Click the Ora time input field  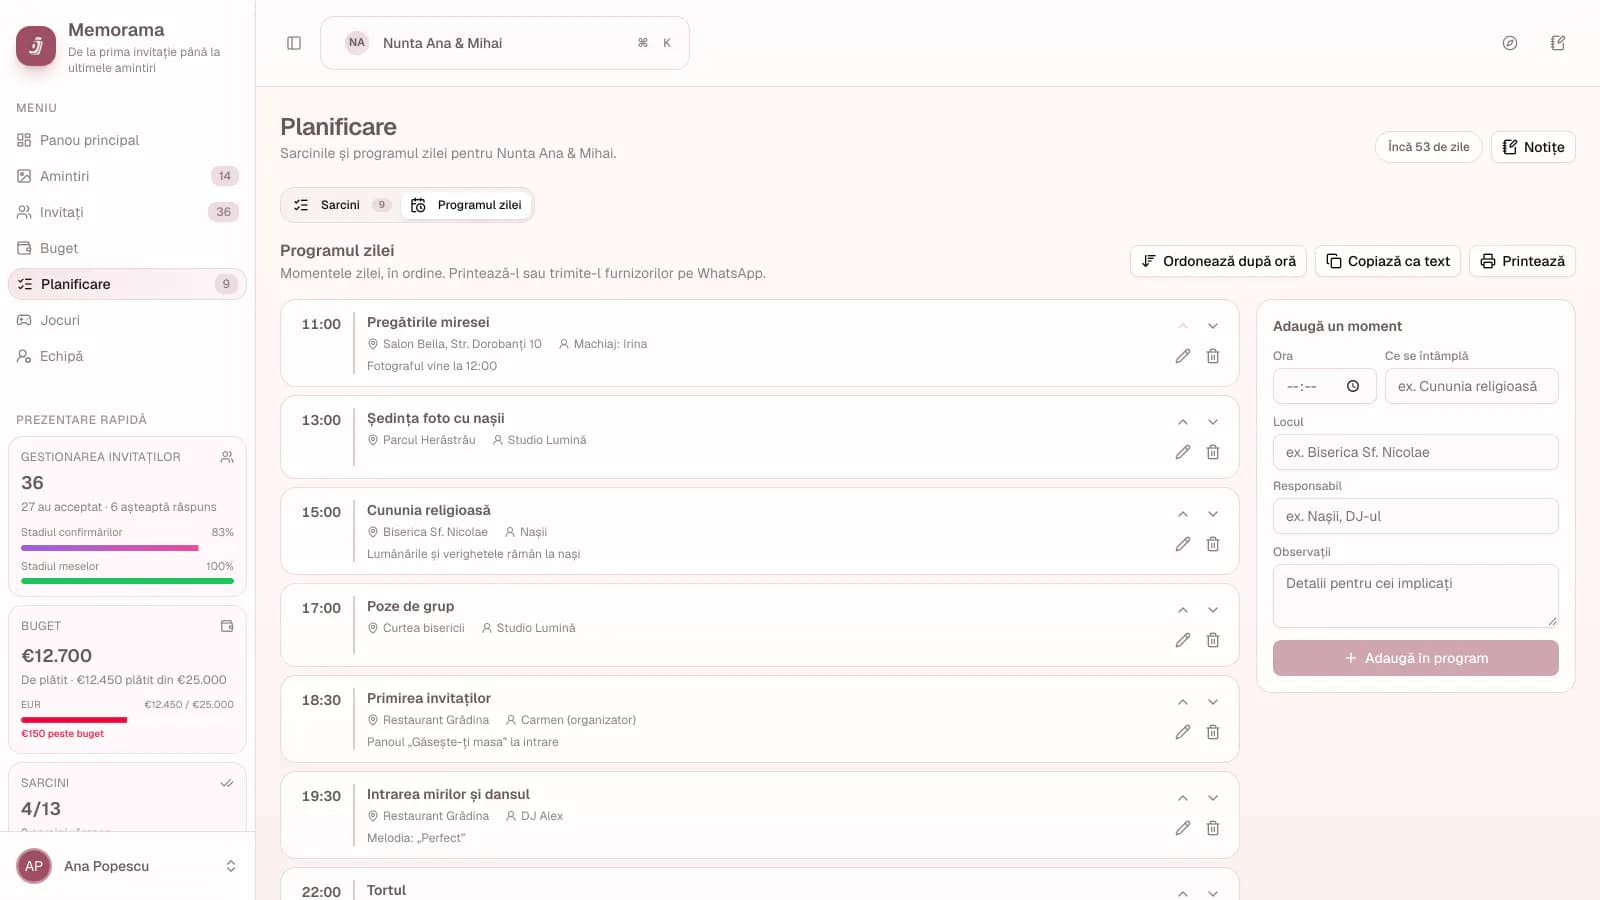[x=1324, y=386]
